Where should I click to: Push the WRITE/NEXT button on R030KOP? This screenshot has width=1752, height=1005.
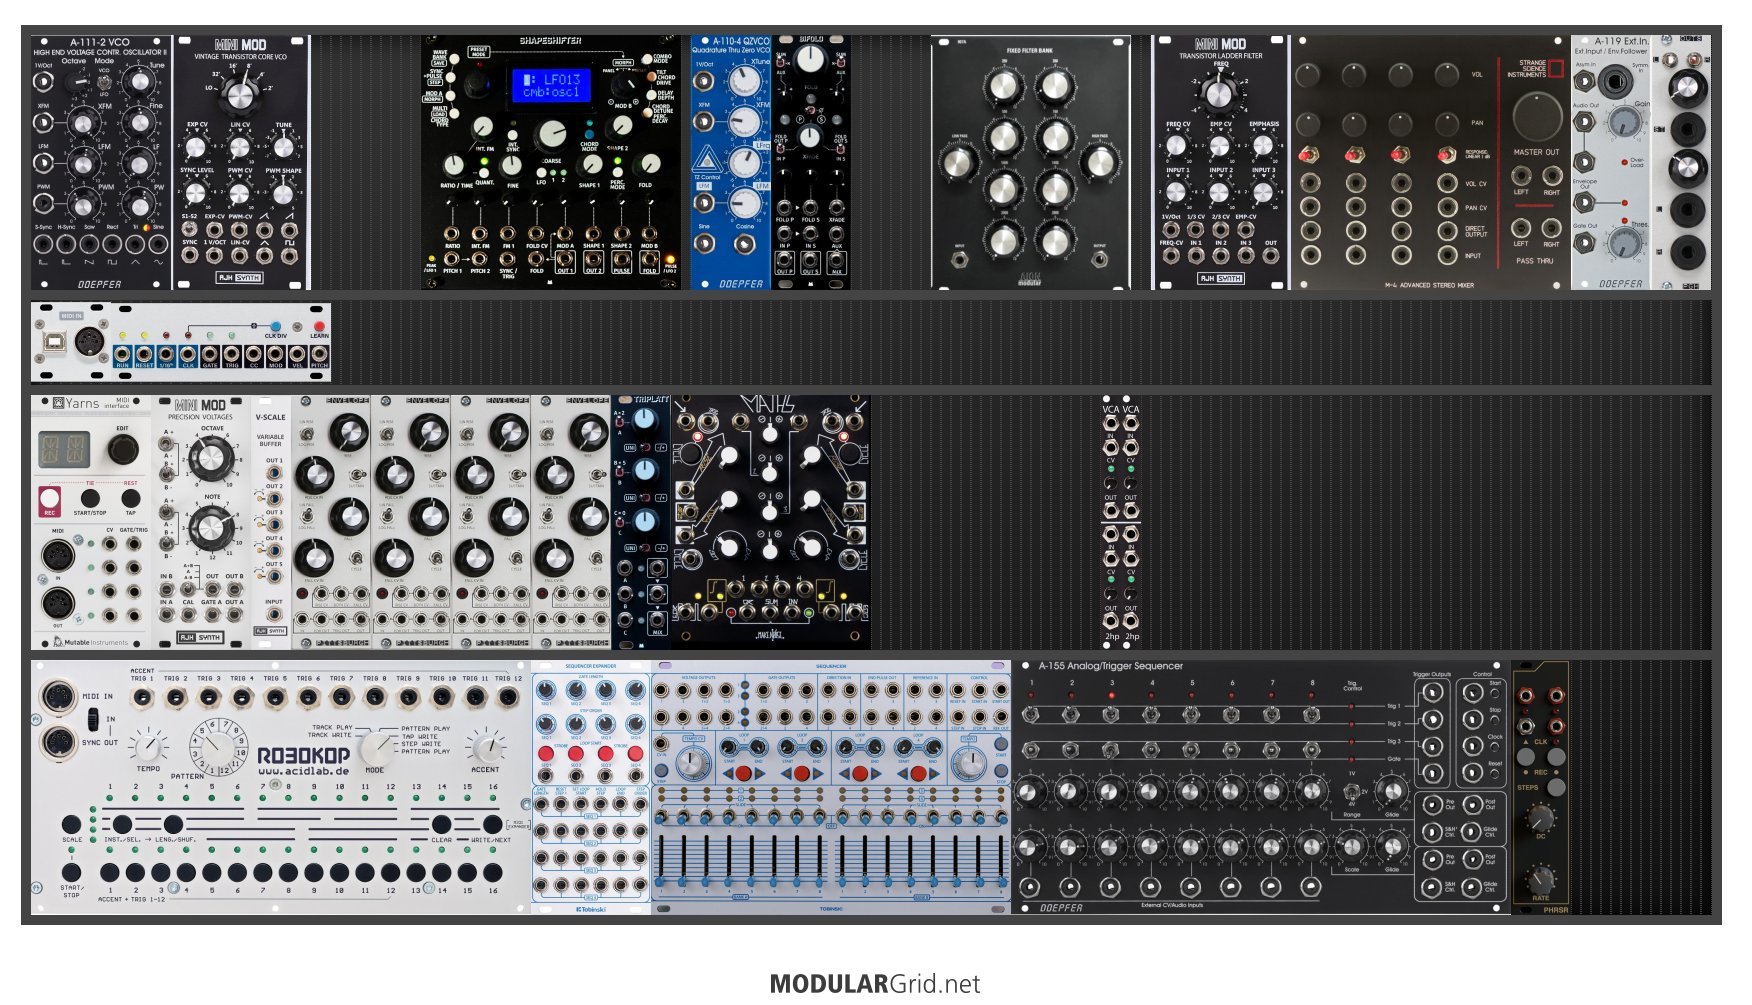coord(491,826)
